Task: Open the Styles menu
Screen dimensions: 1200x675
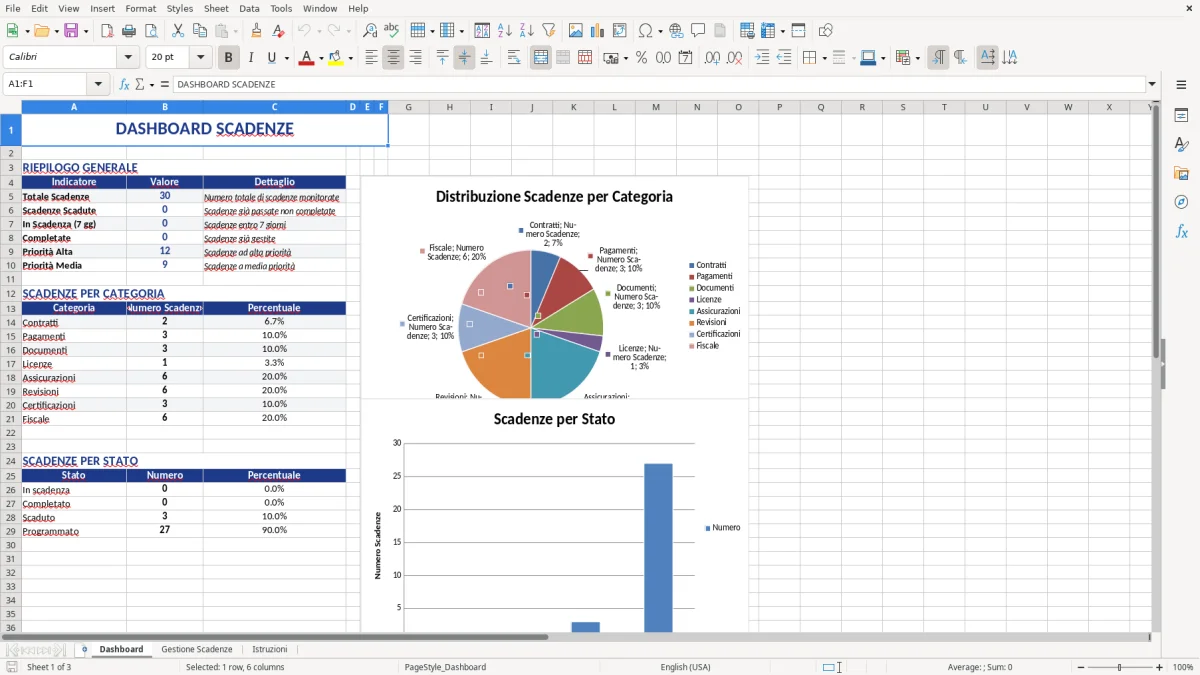Action: [x=180, y=8]
